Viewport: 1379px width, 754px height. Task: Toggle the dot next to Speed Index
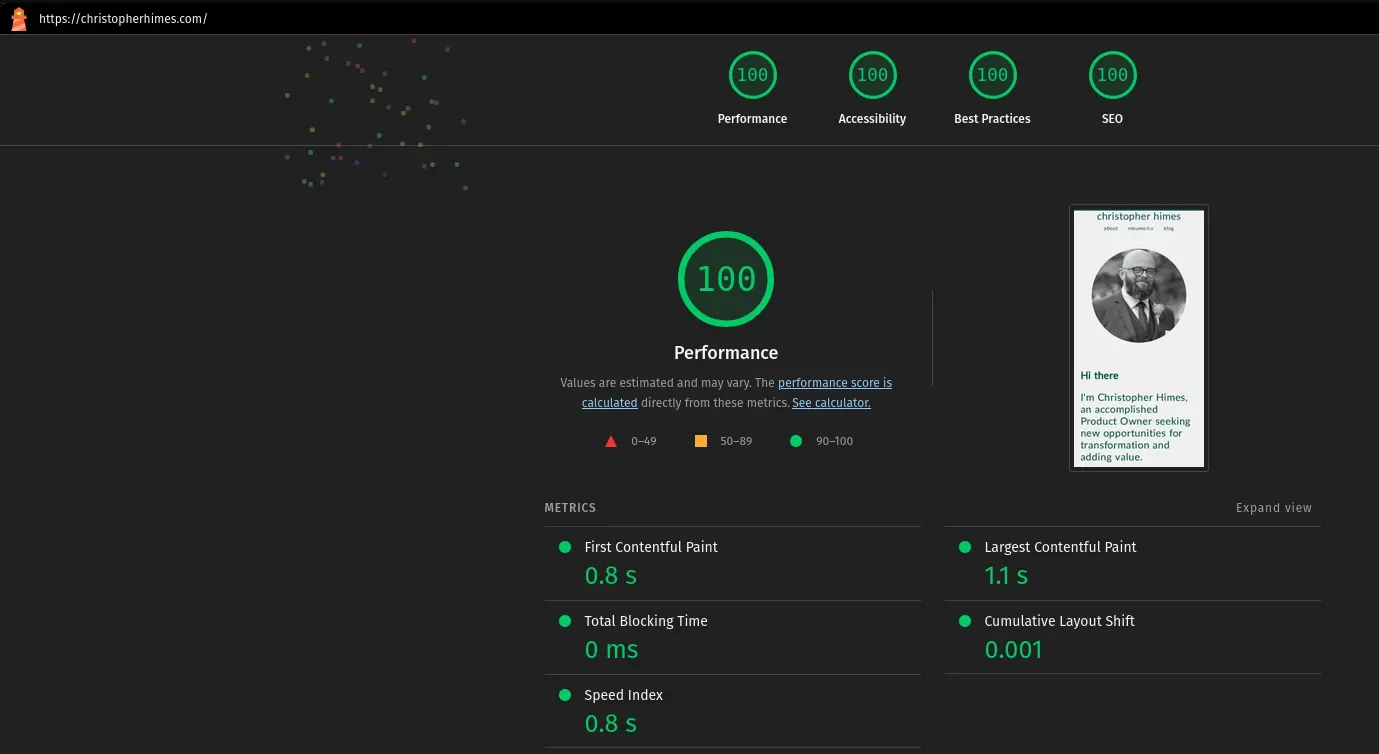coord(565,695)
